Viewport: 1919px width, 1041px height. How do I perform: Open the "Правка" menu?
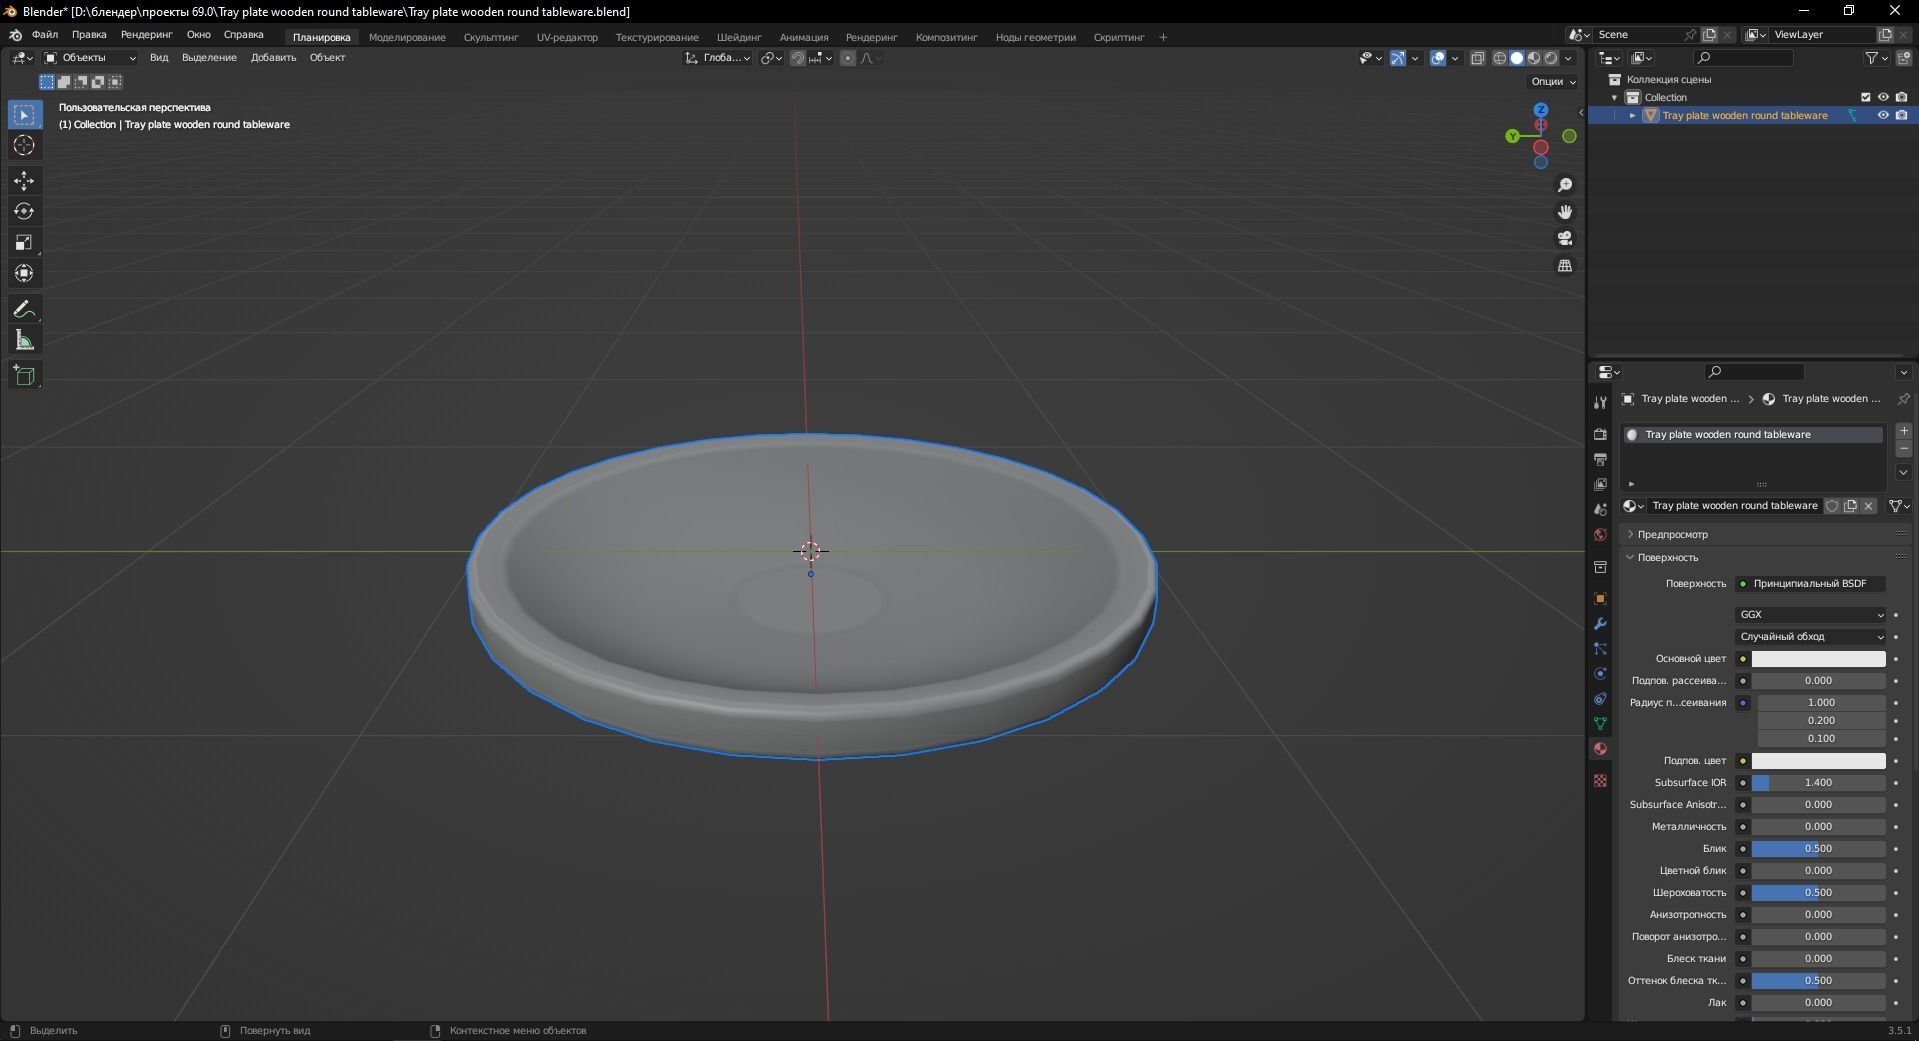click(89, 35)
